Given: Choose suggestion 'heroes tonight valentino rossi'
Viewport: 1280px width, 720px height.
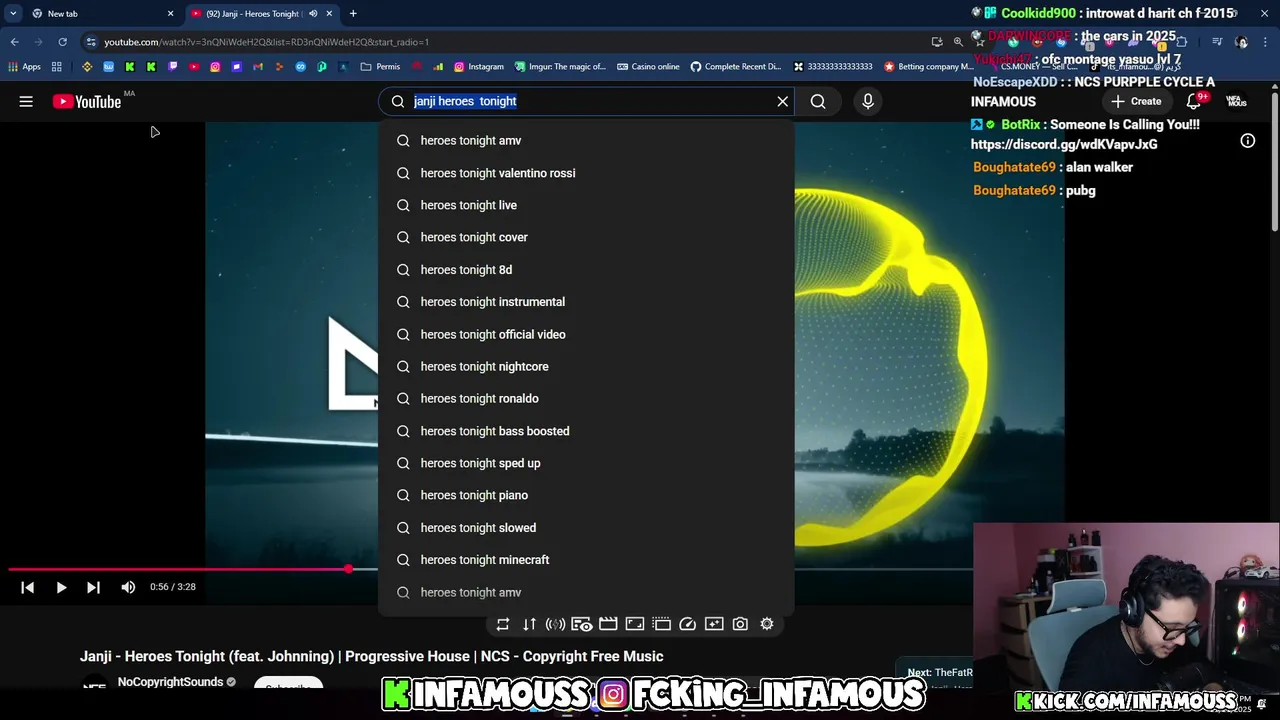Looking at the screenshot, I should 586,173.
